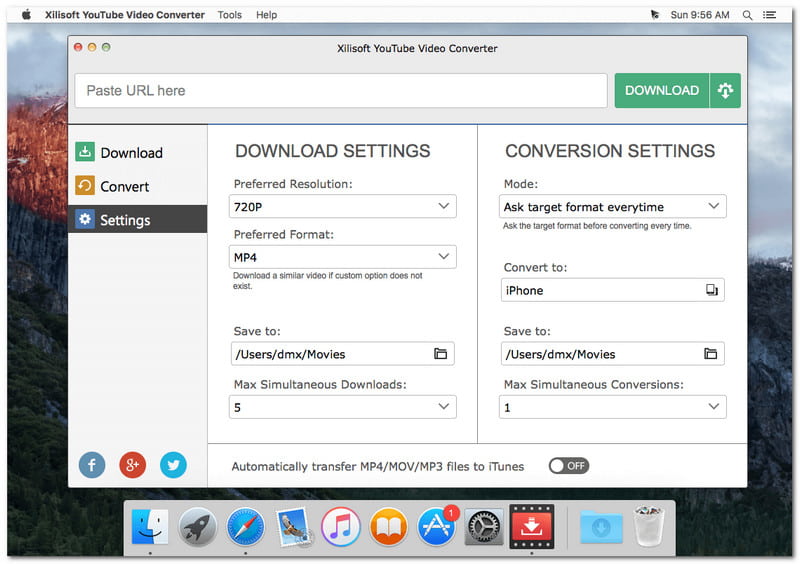Switch to the Convert sidebar section
The image size is (800, 564).
pyautogui.click(x=124, y=186)
